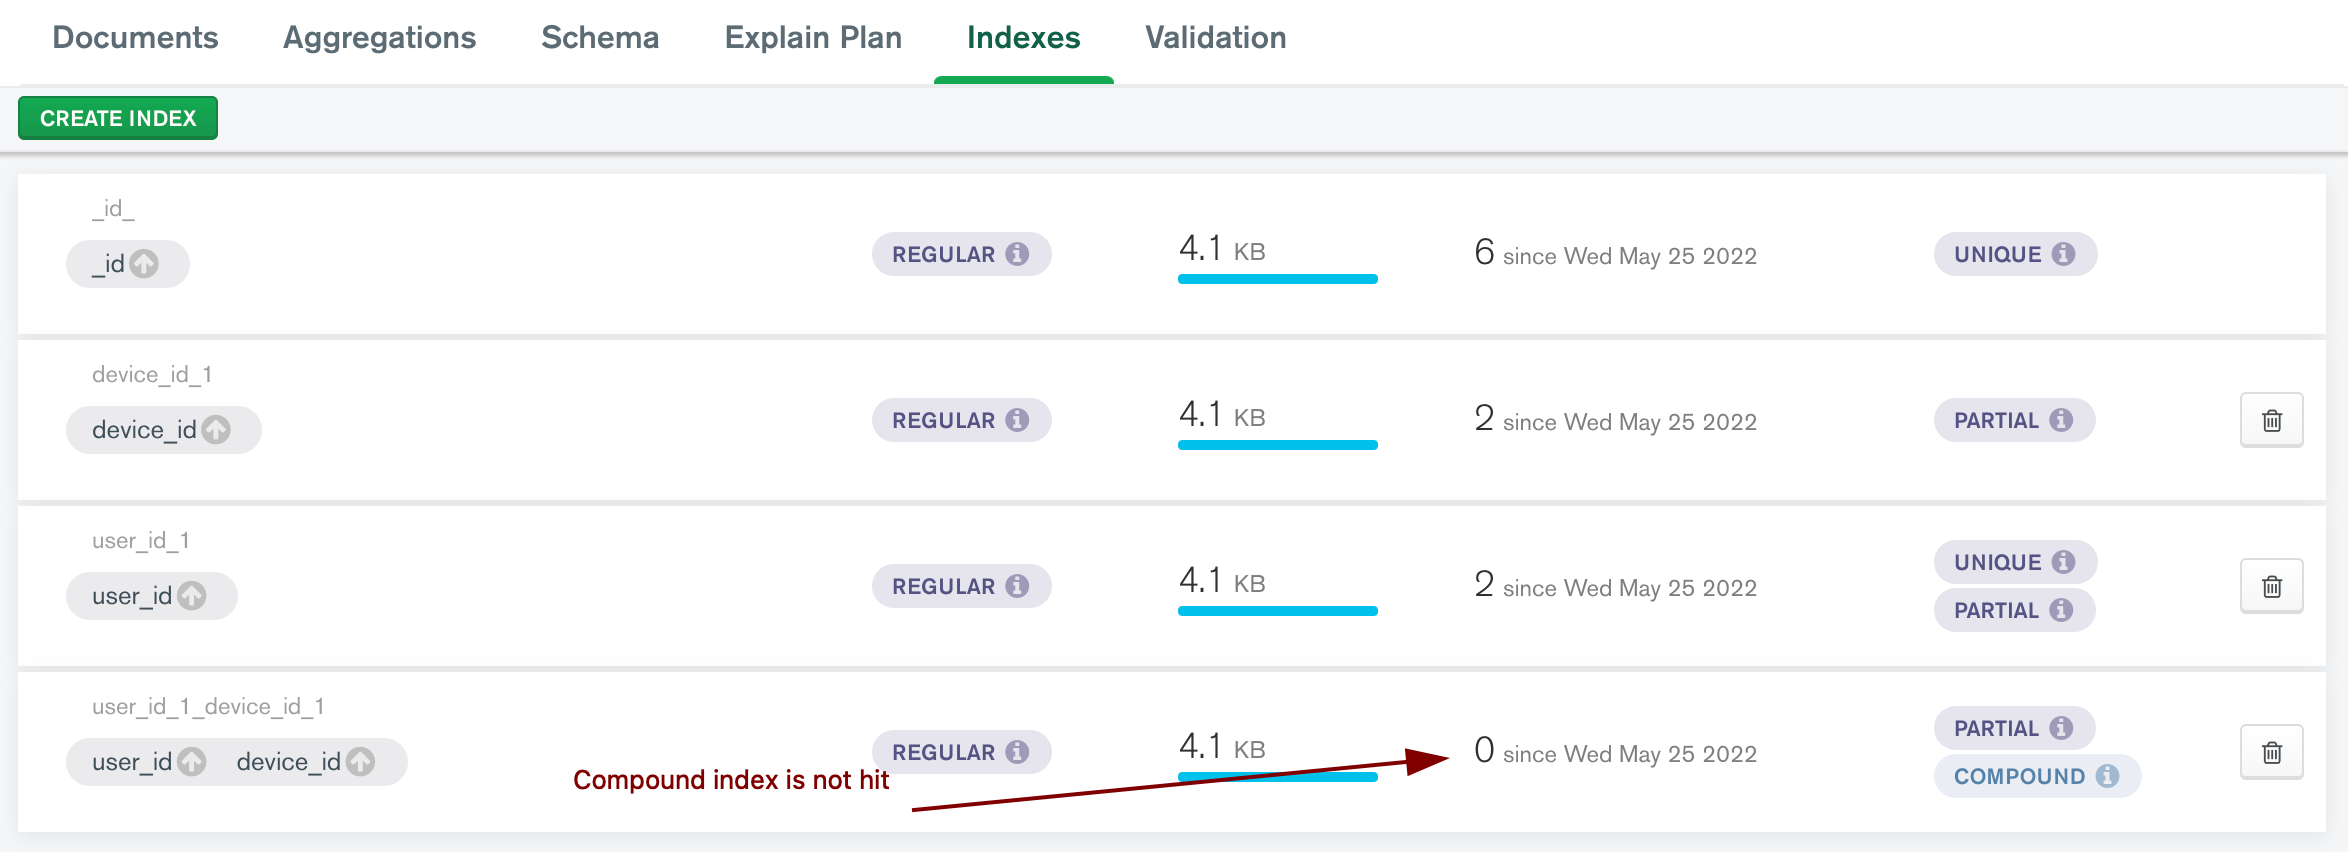Screen dimensions: 2348x852
Task: Go to the Validation tab
Action: coord(1216,38)
